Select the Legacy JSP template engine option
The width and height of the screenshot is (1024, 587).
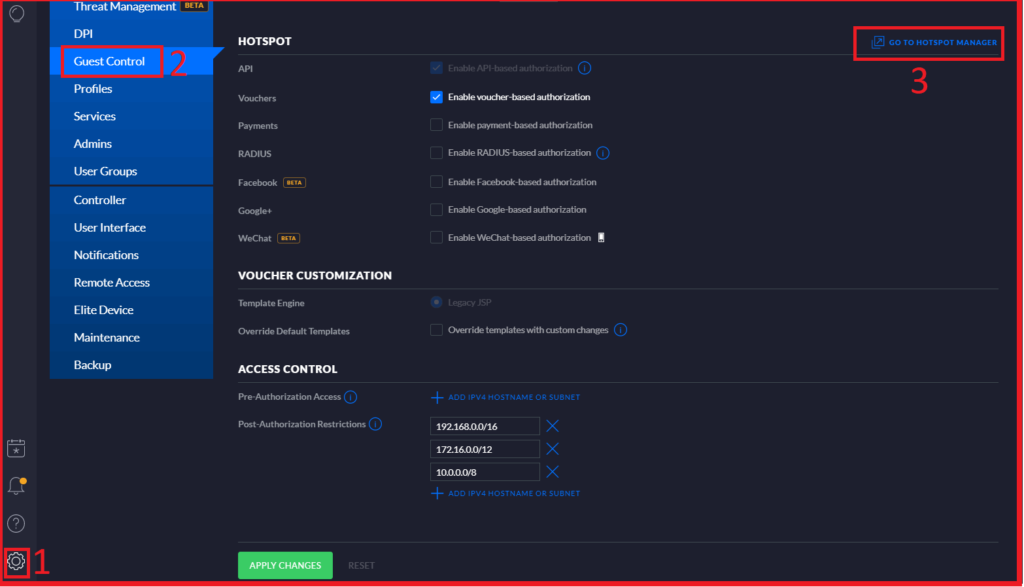coord(436,302)
